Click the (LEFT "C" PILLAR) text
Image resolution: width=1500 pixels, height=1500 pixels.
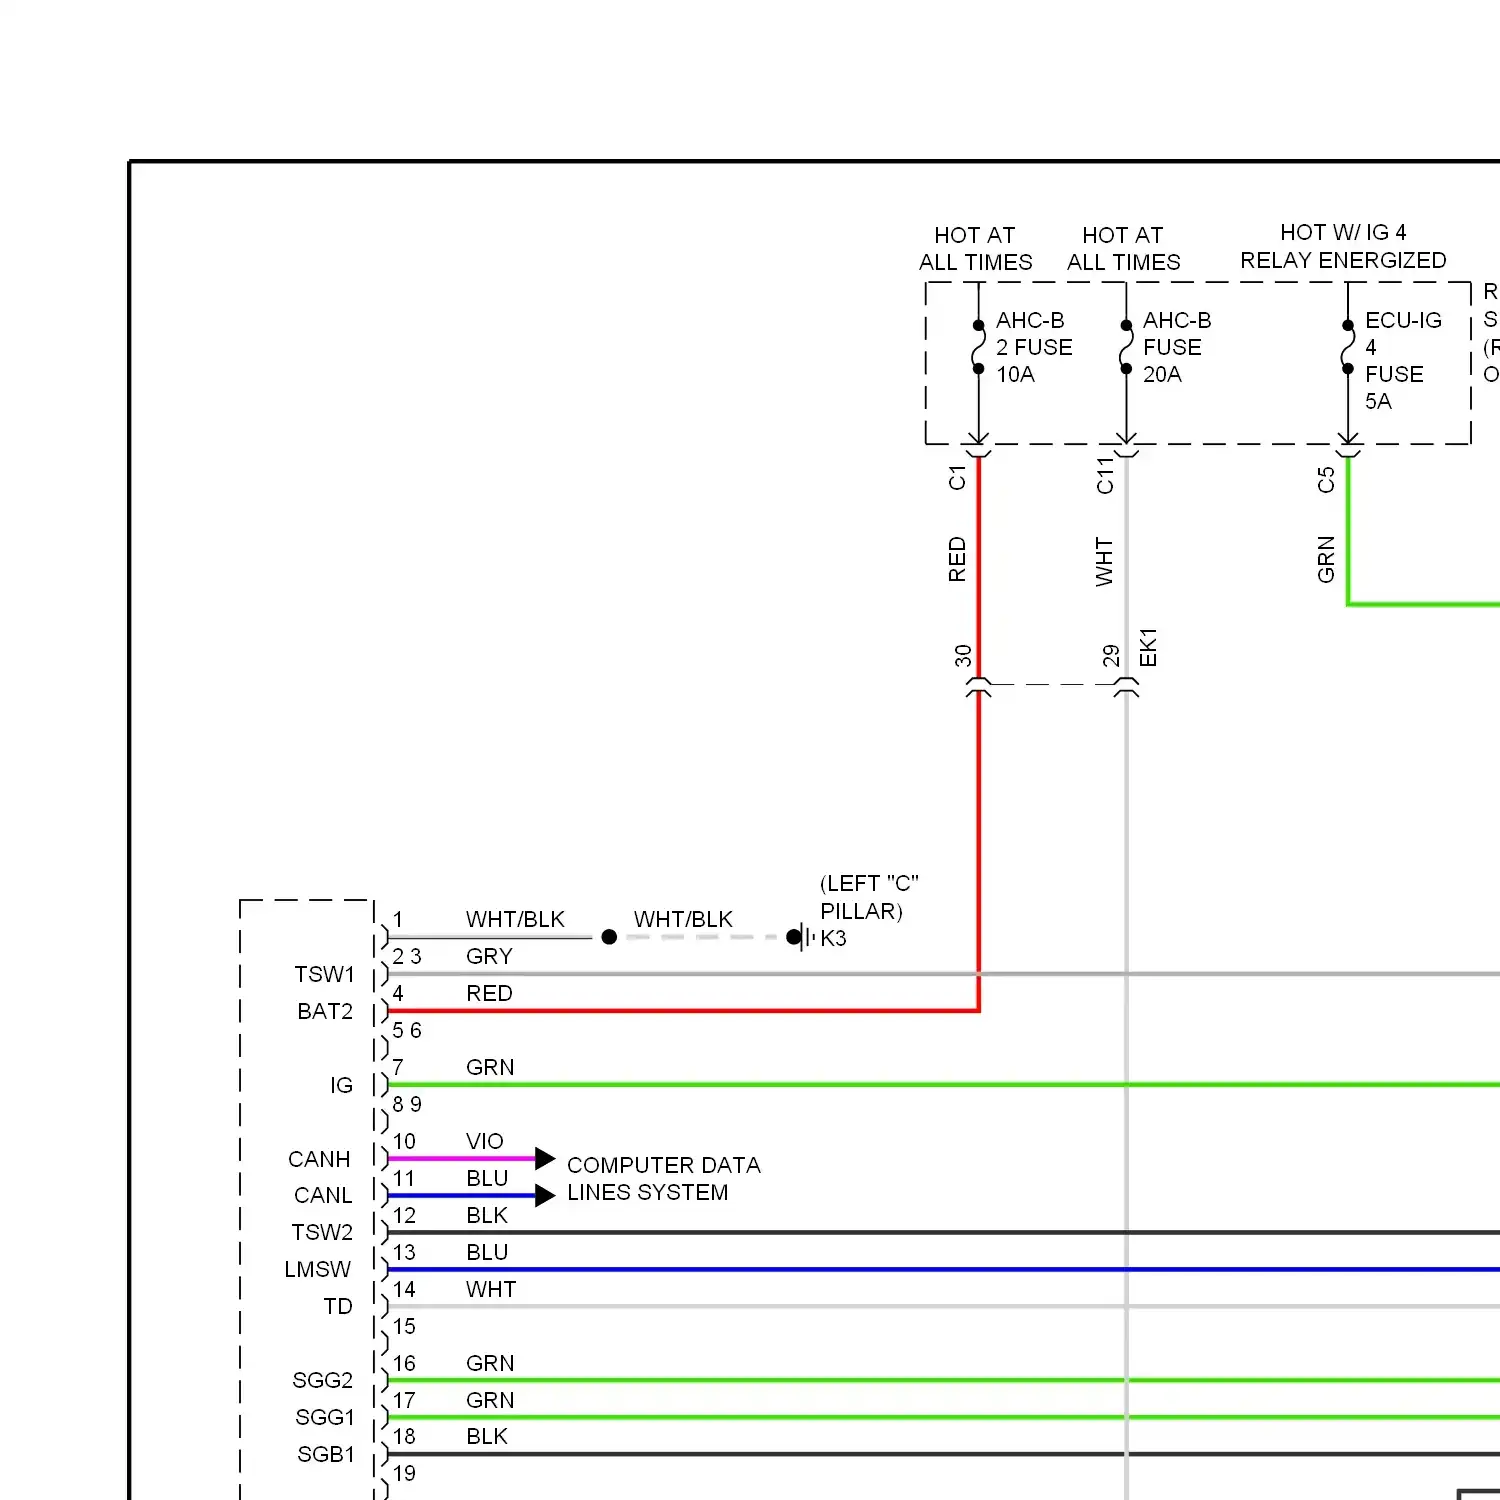click(869, 897)
